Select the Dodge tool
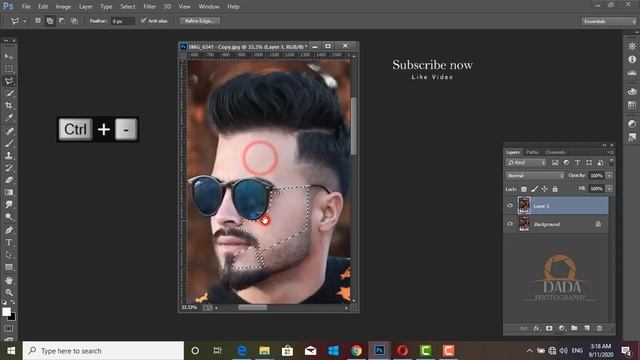The height and width of the screenshot is (360, 640). (9, 217)
